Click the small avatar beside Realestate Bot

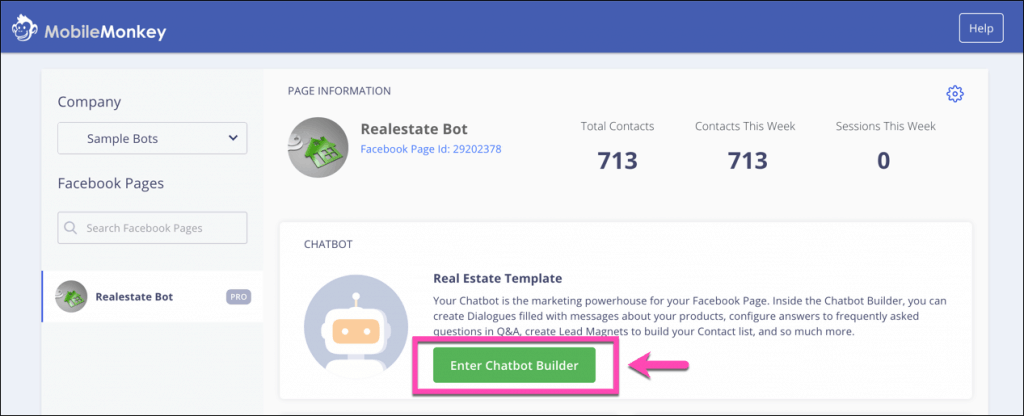pyautogui.click(x=71, y=296)
